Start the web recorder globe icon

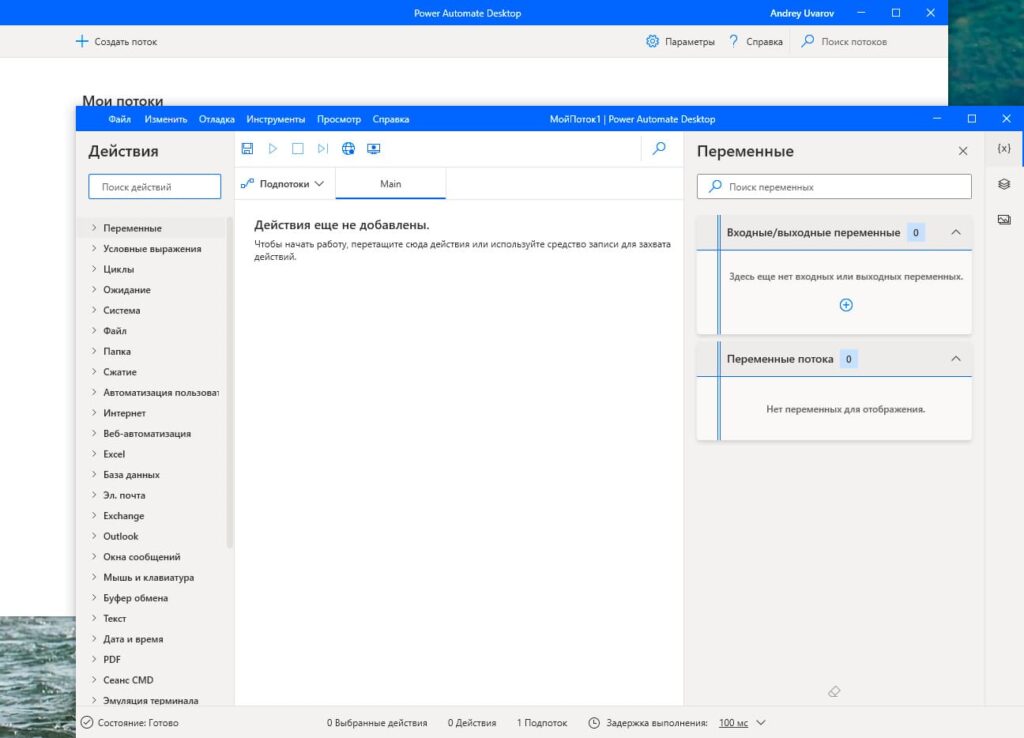[348, 148]
